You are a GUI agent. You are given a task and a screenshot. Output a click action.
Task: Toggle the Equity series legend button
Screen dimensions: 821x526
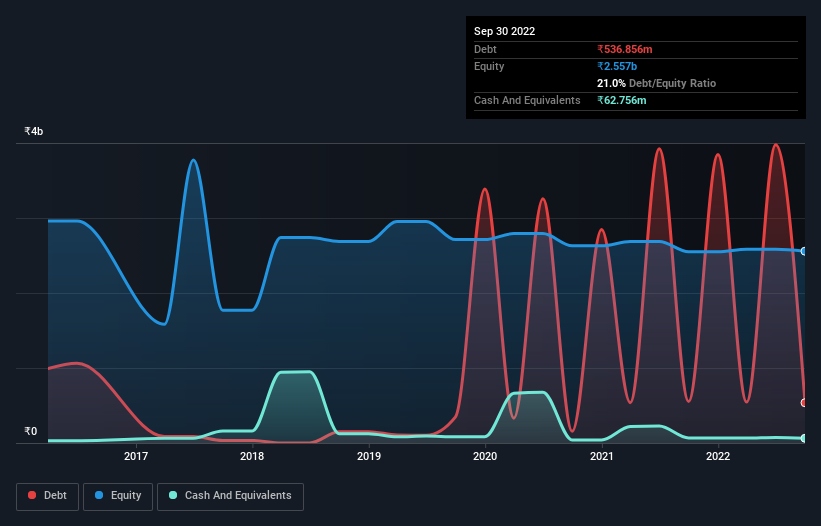(118, 496)
